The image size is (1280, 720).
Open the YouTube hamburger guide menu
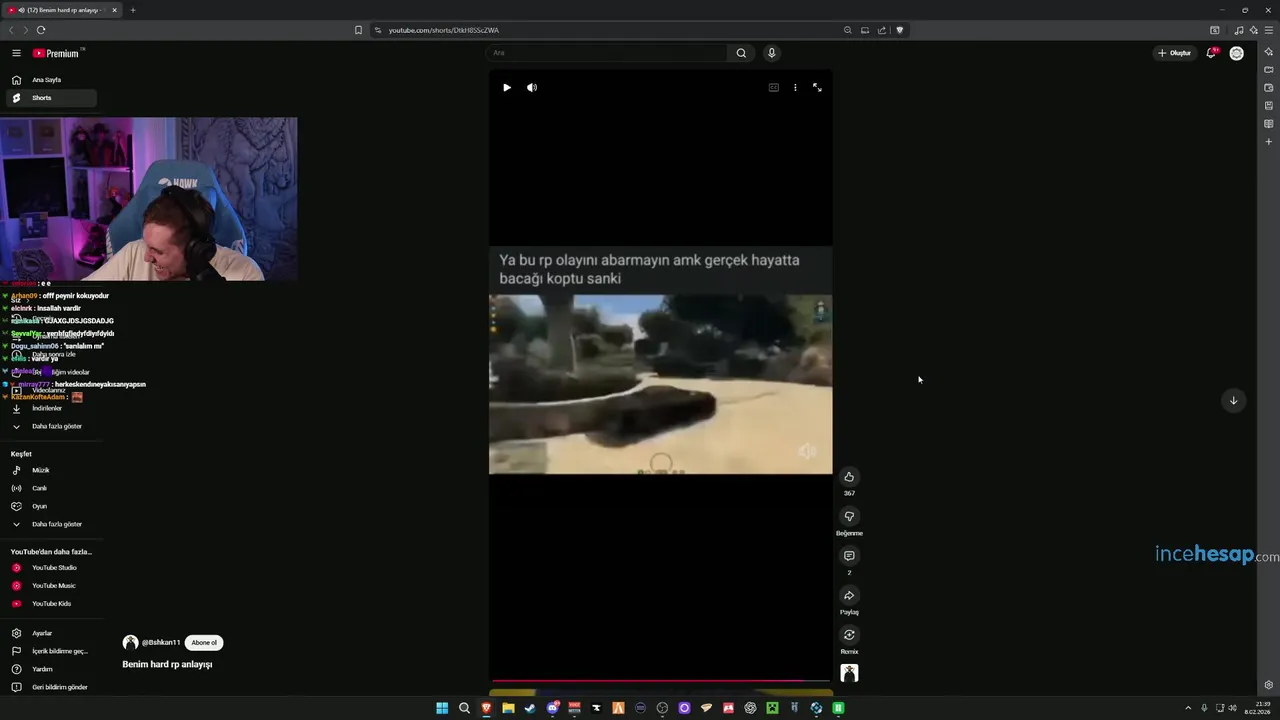[16, 53]
